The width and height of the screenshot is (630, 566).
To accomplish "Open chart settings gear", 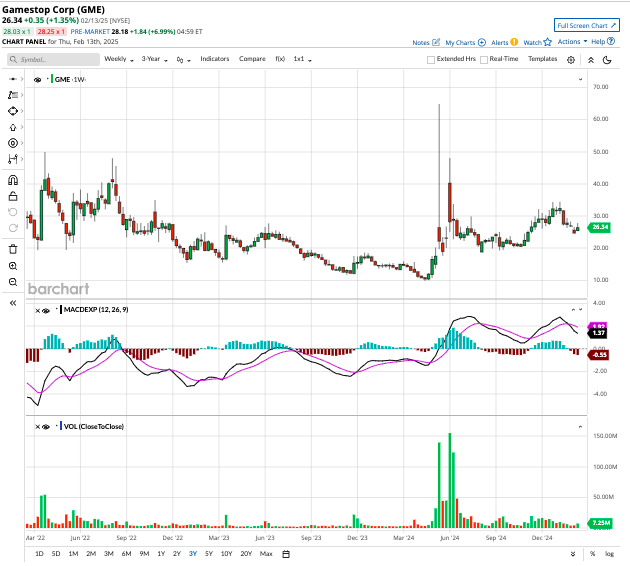I will [x=571, y=60].
